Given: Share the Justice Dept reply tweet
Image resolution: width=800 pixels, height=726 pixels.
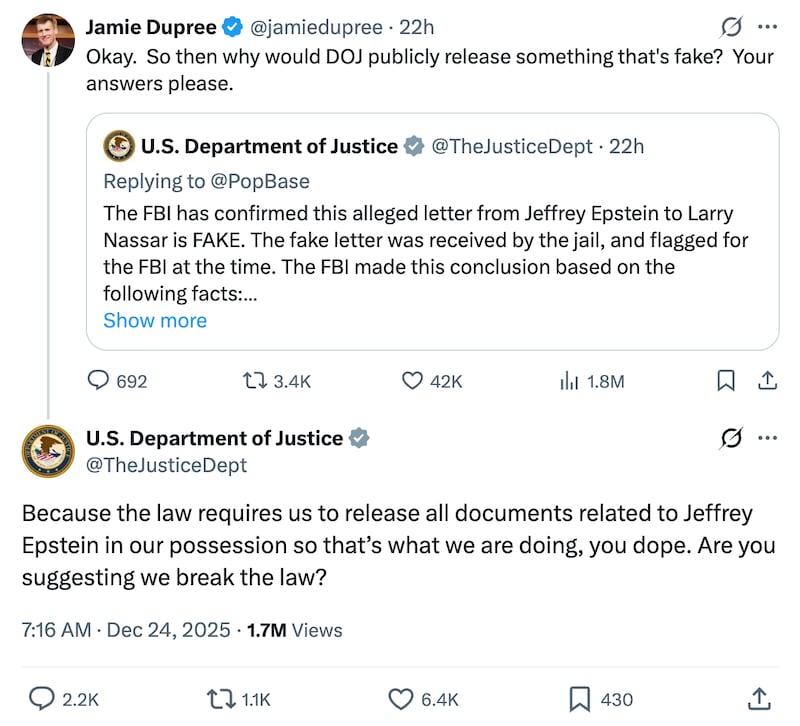Looking at the screenshot, I should point(758,698).
